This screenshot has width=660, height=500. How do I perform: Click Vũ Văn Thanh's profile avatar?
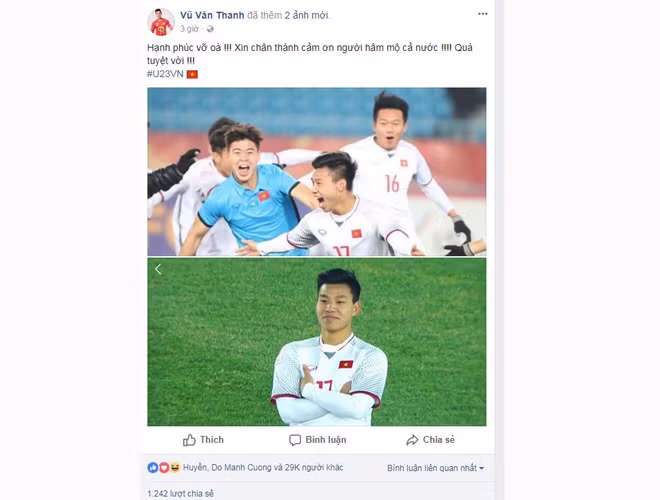(161, 22)
